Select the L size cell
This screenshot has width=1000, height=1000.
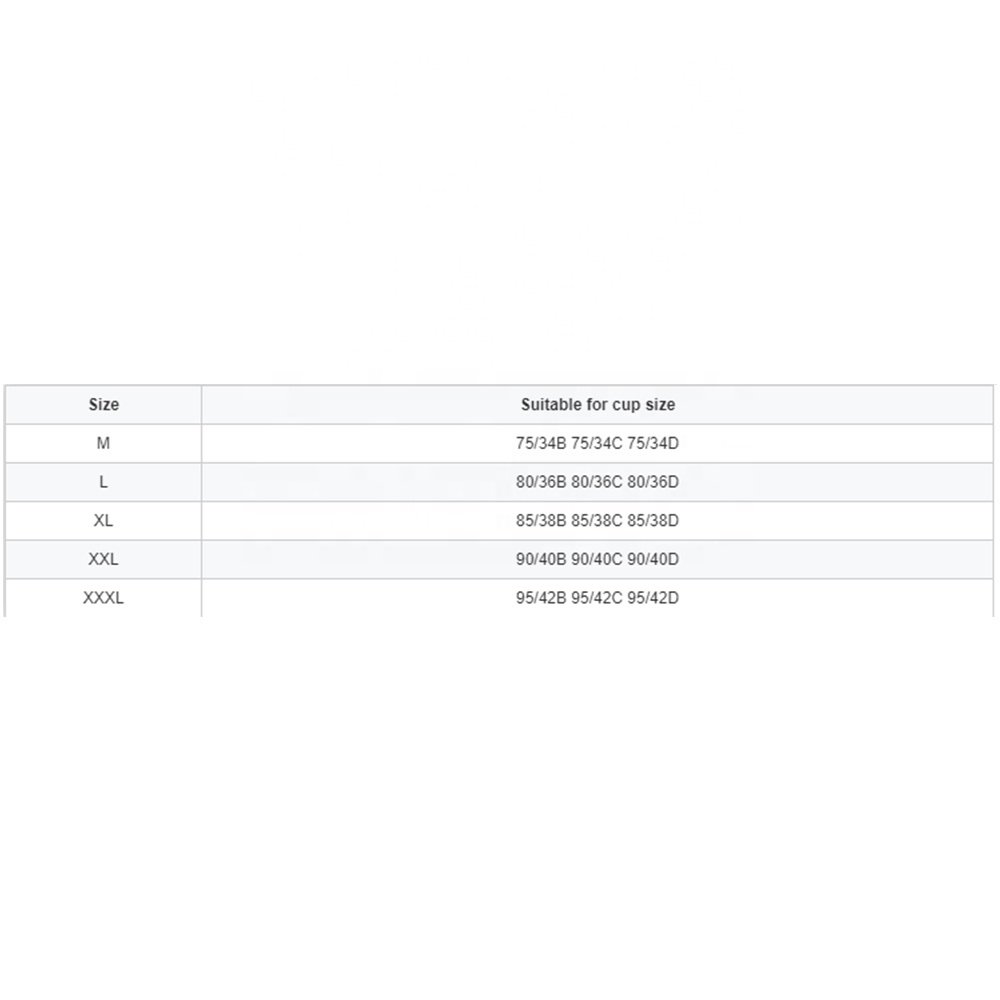[x=103, y=482]
